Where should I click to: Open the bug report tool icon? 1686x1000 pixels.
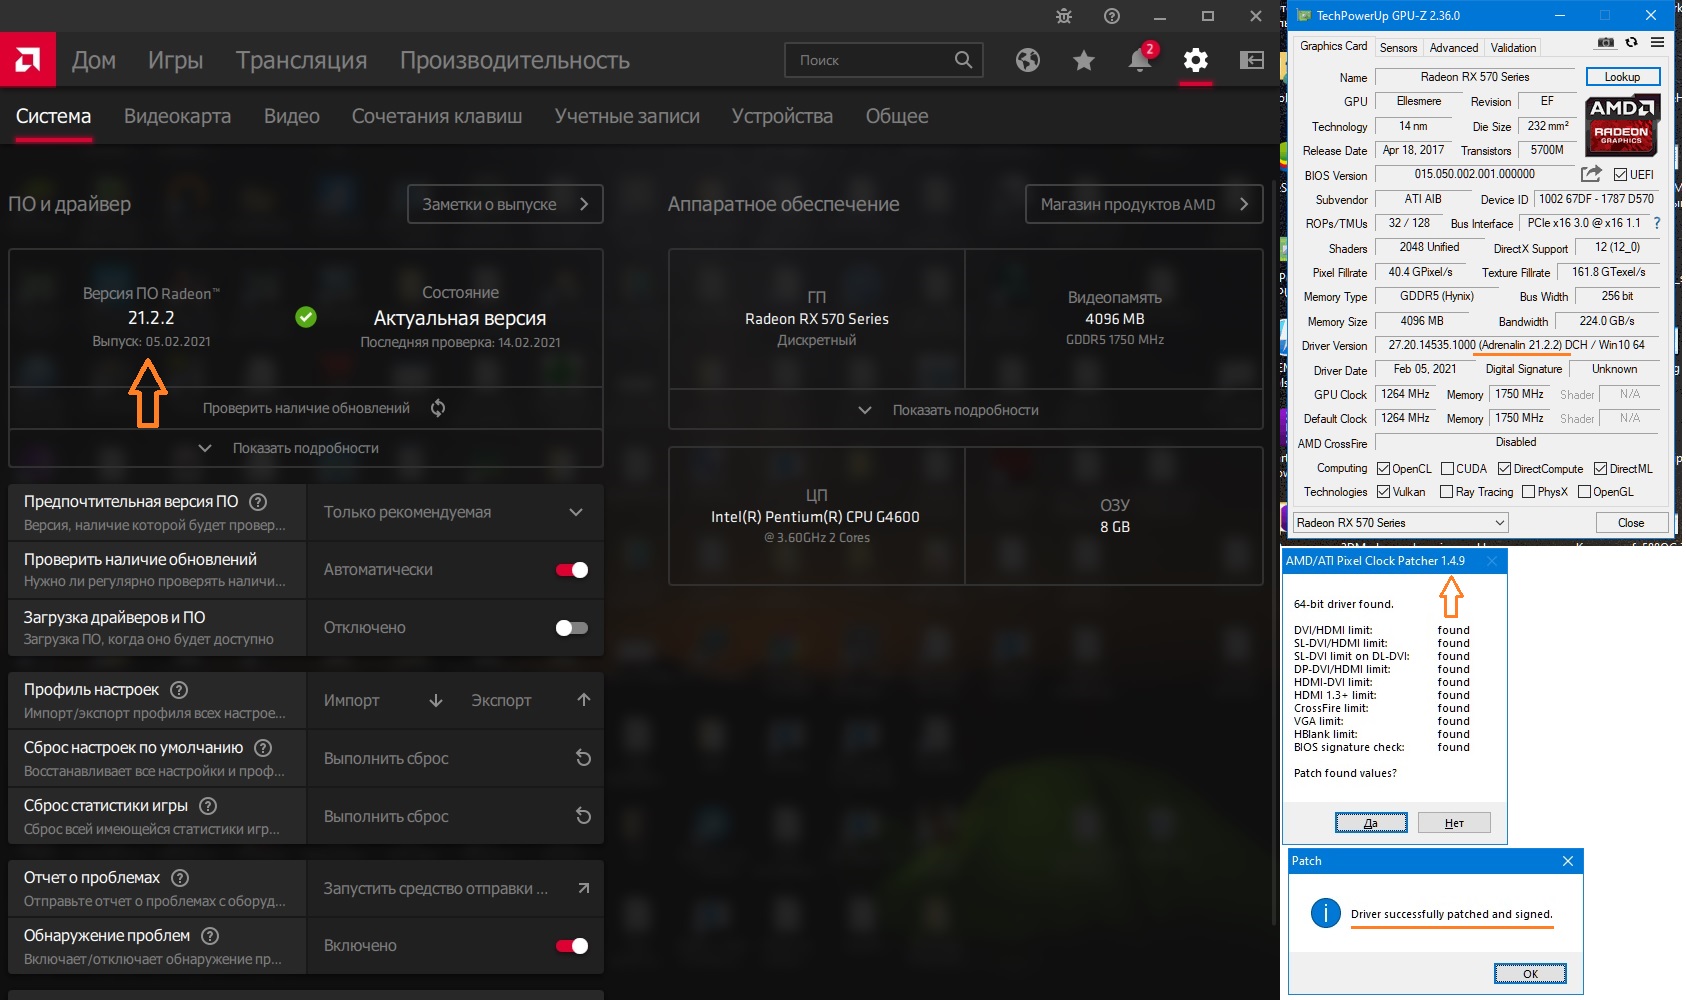click(x=1064, y=16)
